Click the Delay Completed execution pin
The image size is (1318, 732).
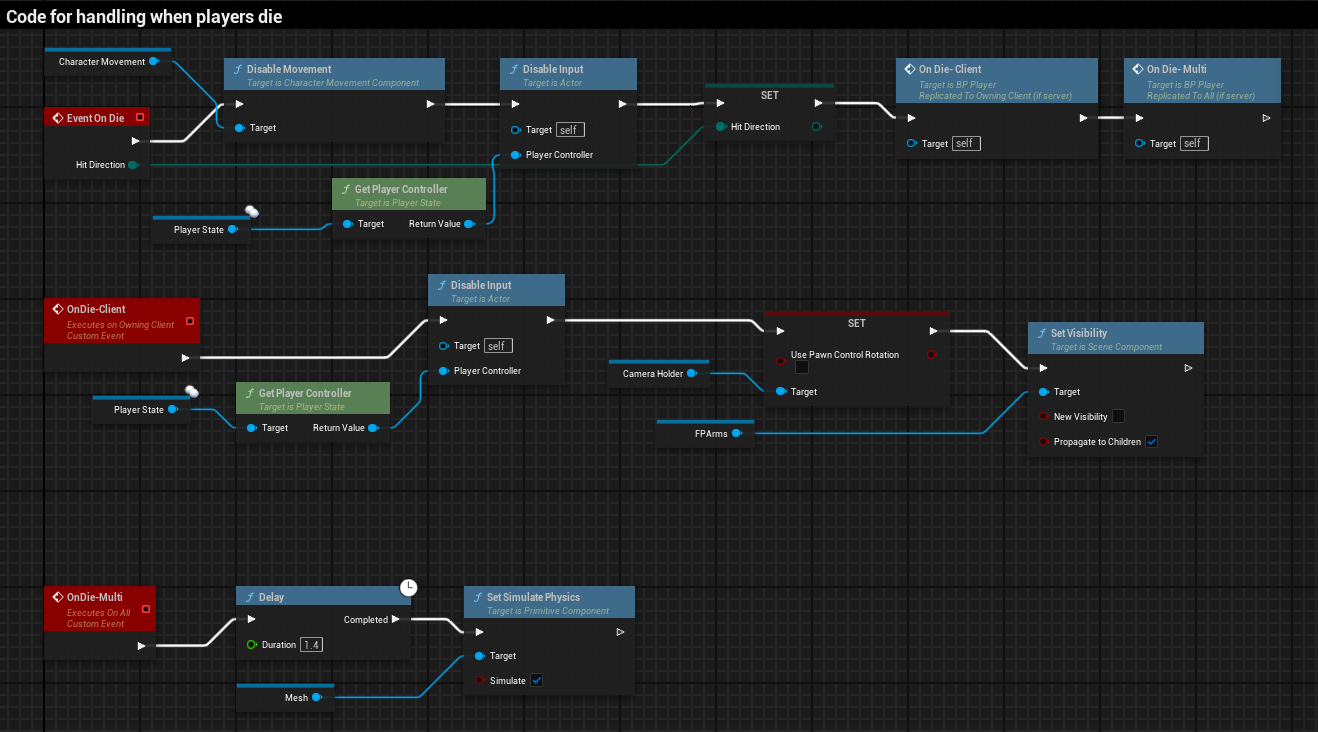[396, 620]
